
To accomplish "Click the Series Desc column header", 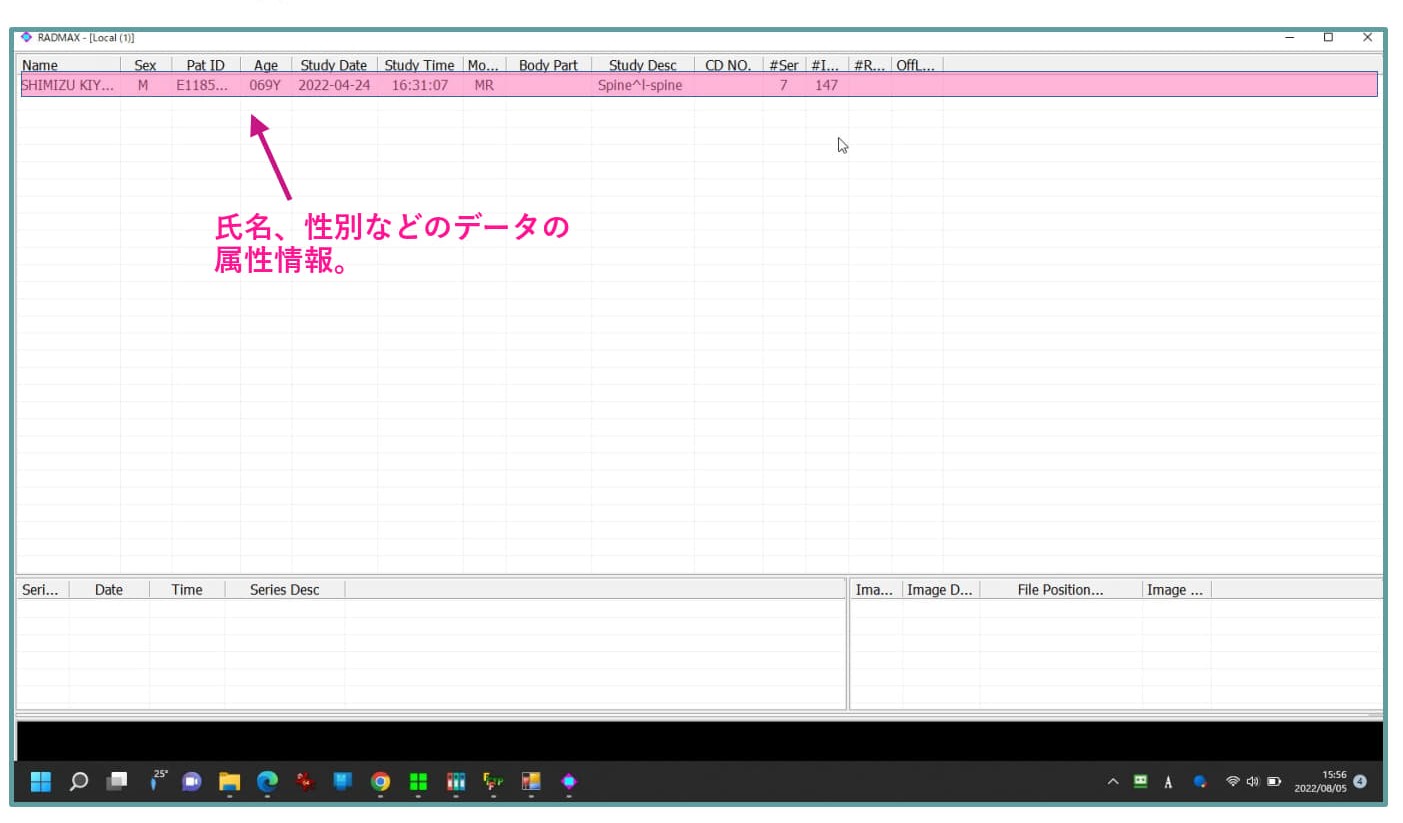I will pyautogui.click(x=284, y=590).
